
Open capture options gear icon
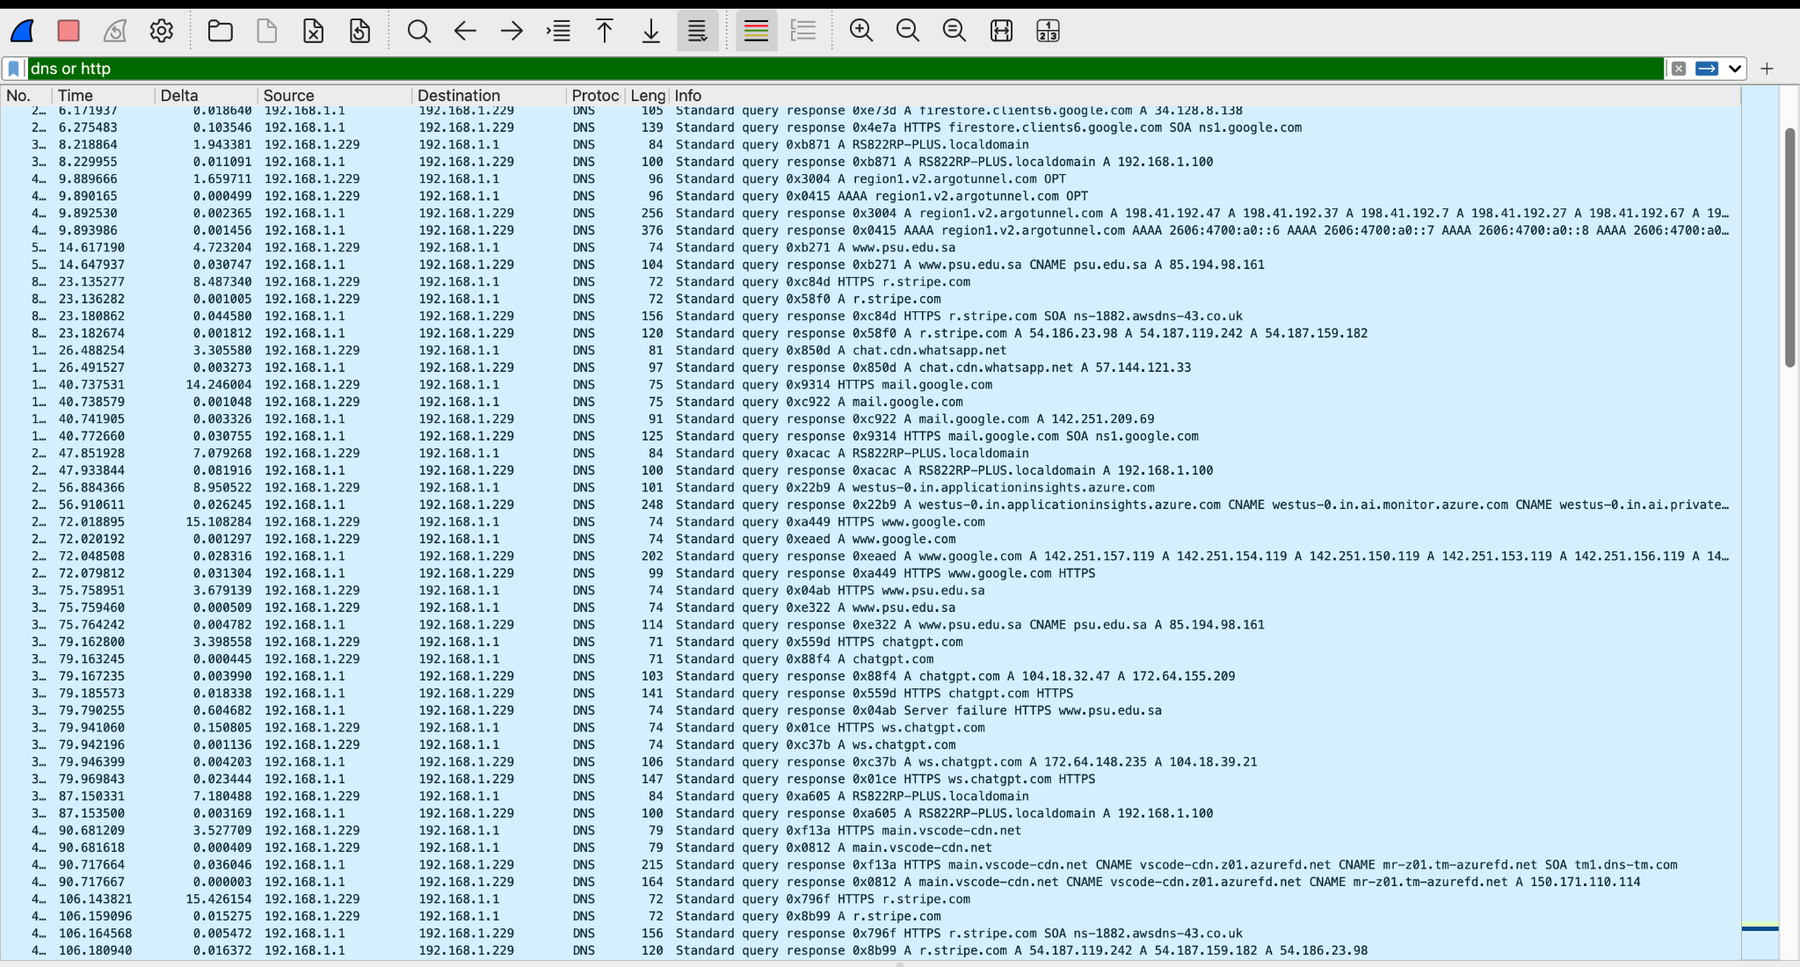(161, 31)
